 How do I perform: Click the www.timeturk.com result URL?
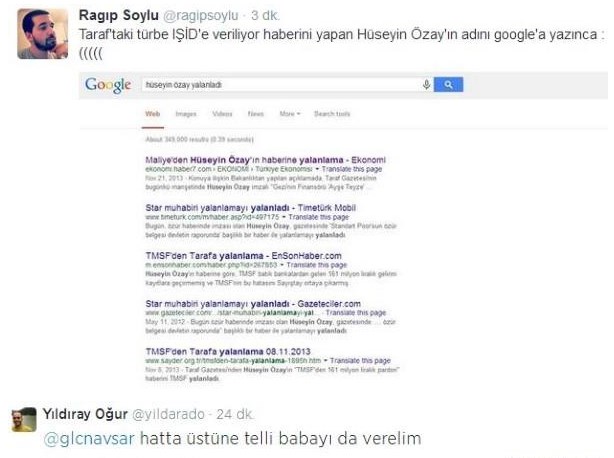tap(212, 217)
